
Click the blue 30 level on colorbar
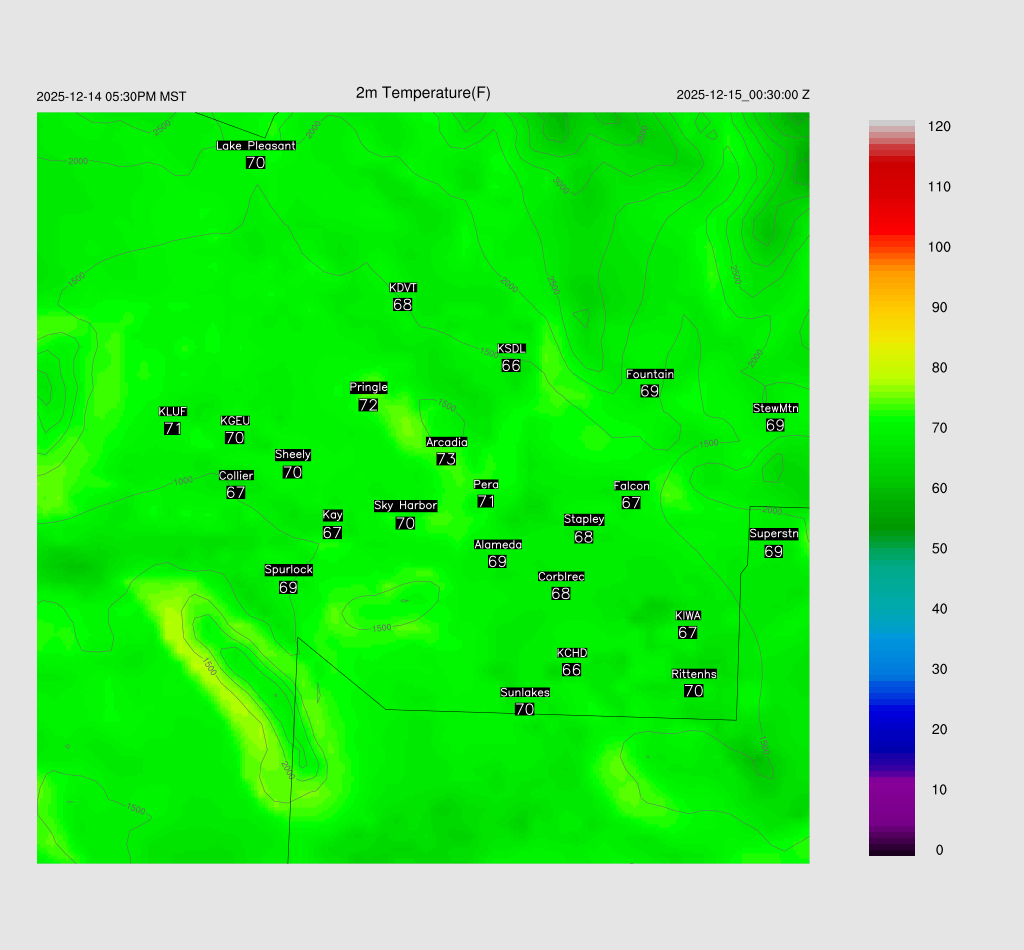pyautogui.click(x=891, y=669)
